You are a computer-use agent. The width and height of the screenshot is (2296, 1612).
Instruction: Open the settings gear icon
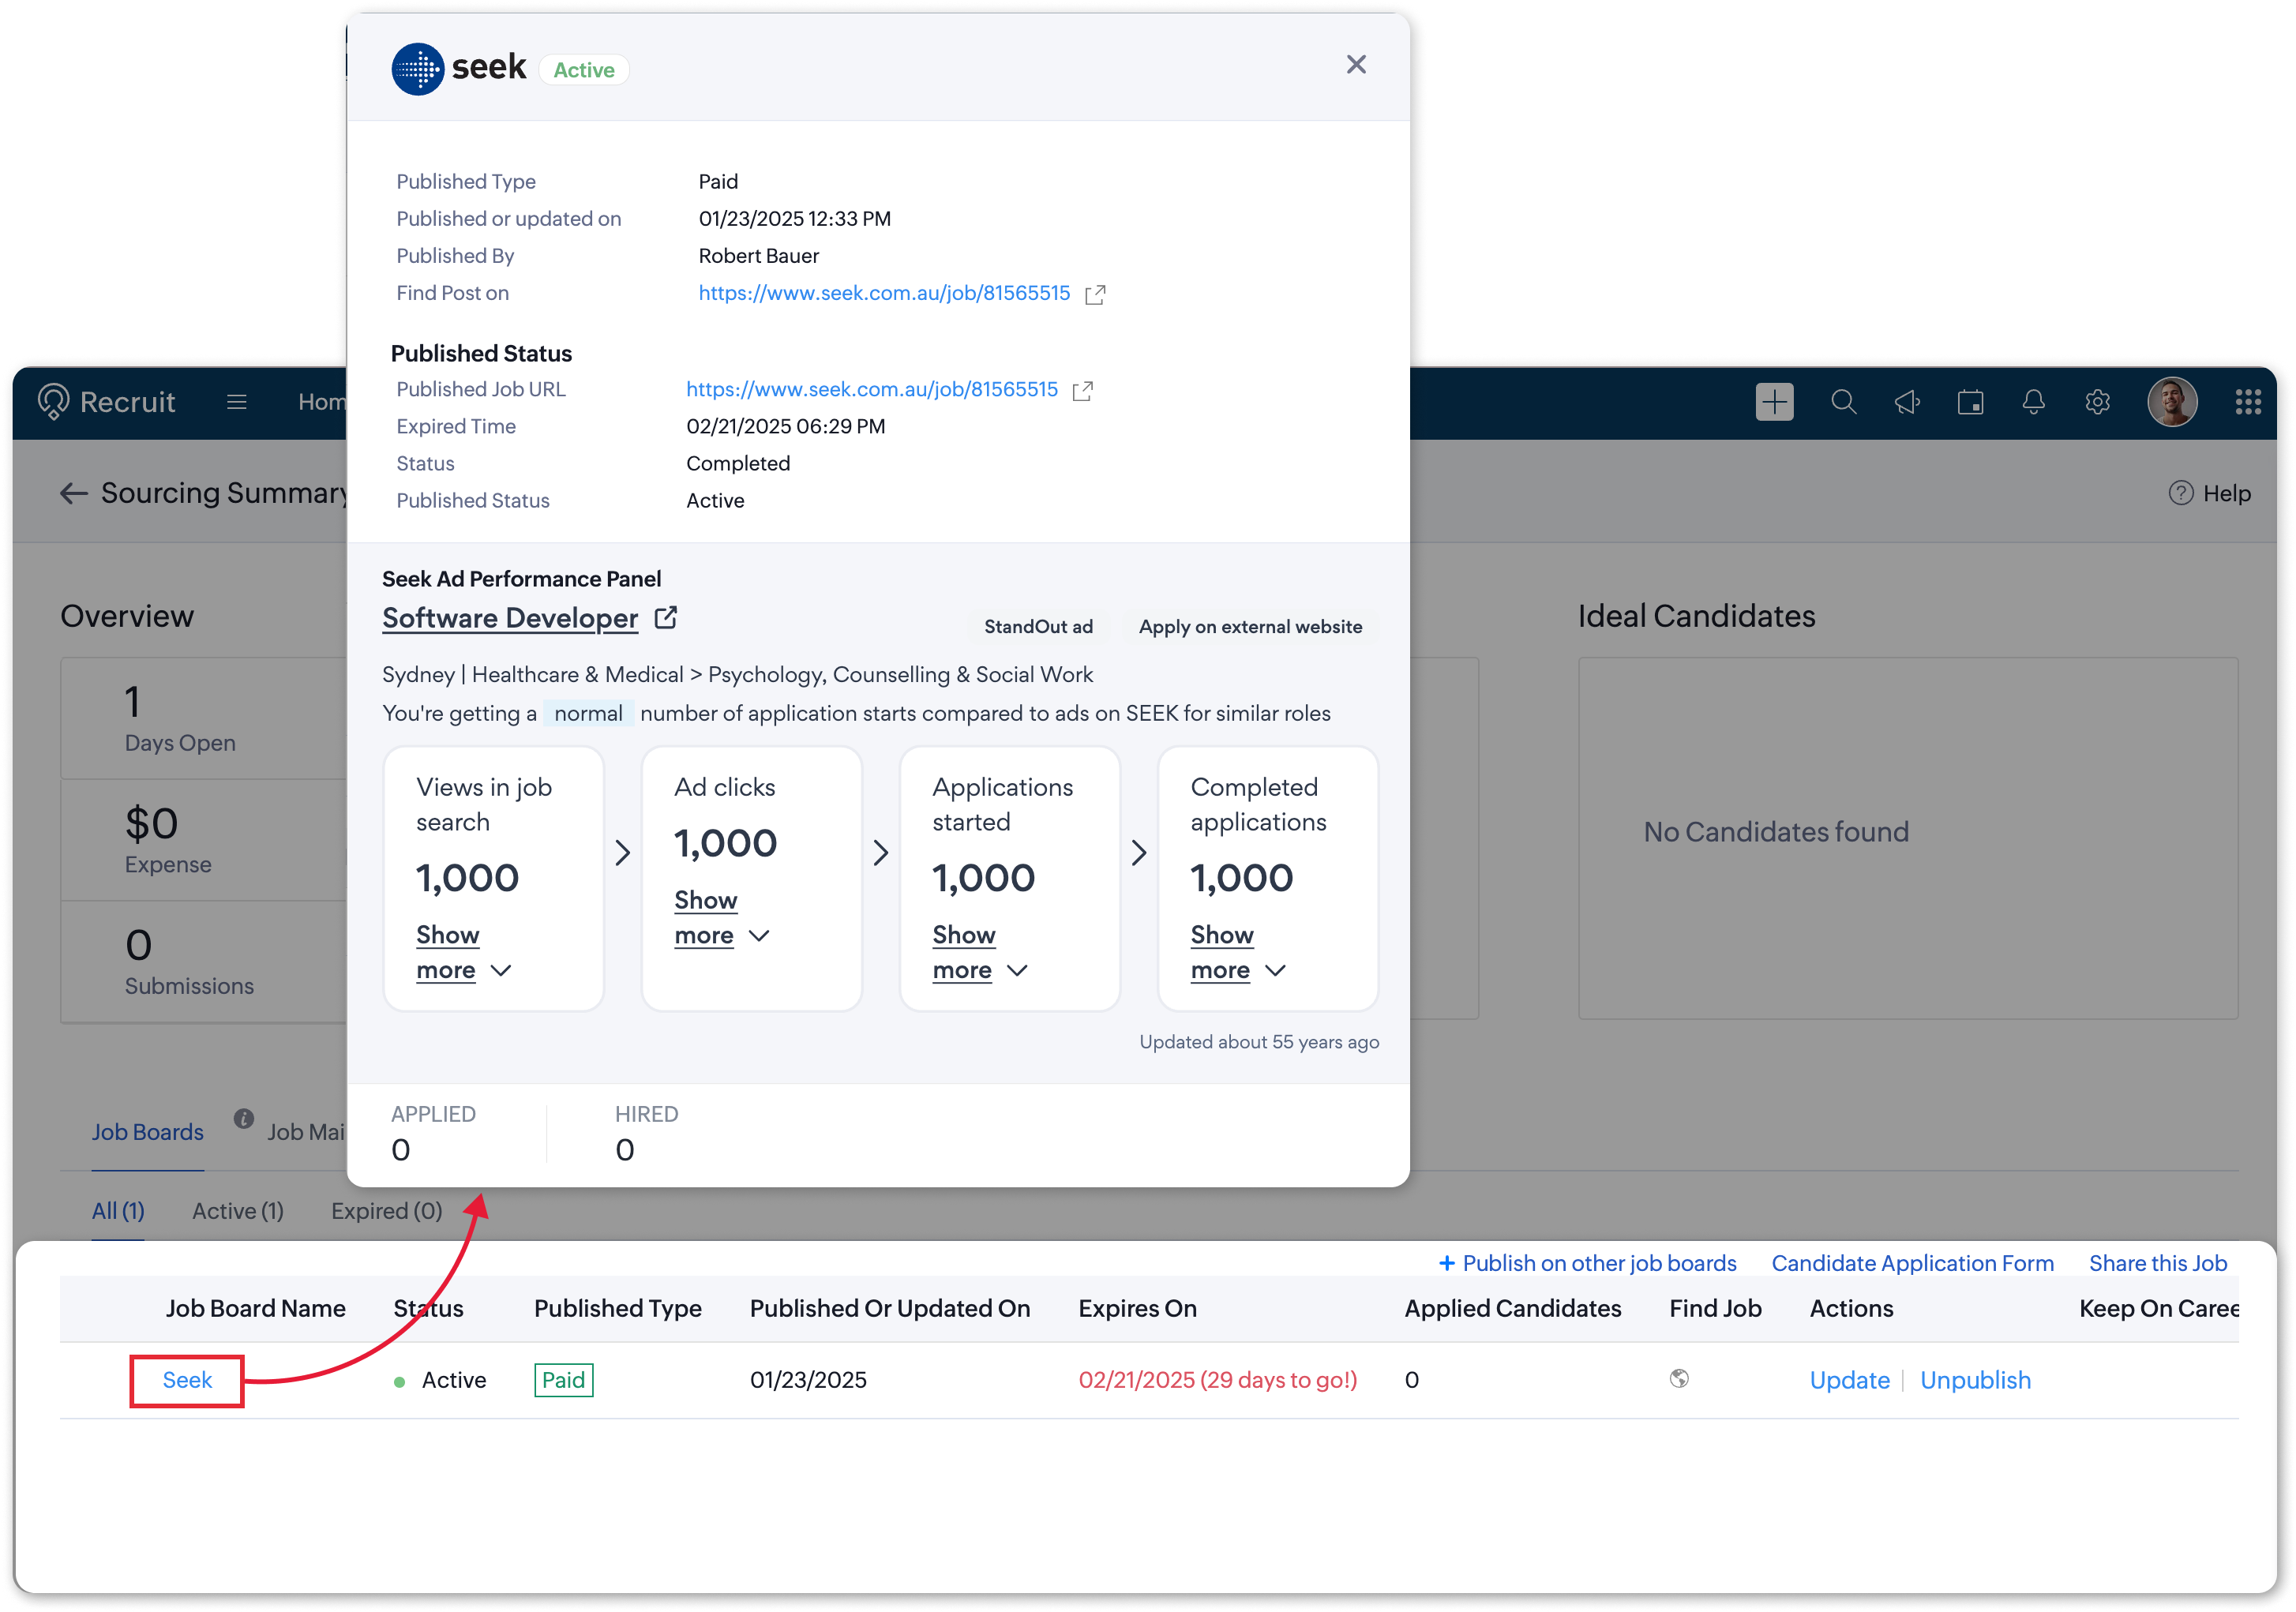pos(2097,402)
